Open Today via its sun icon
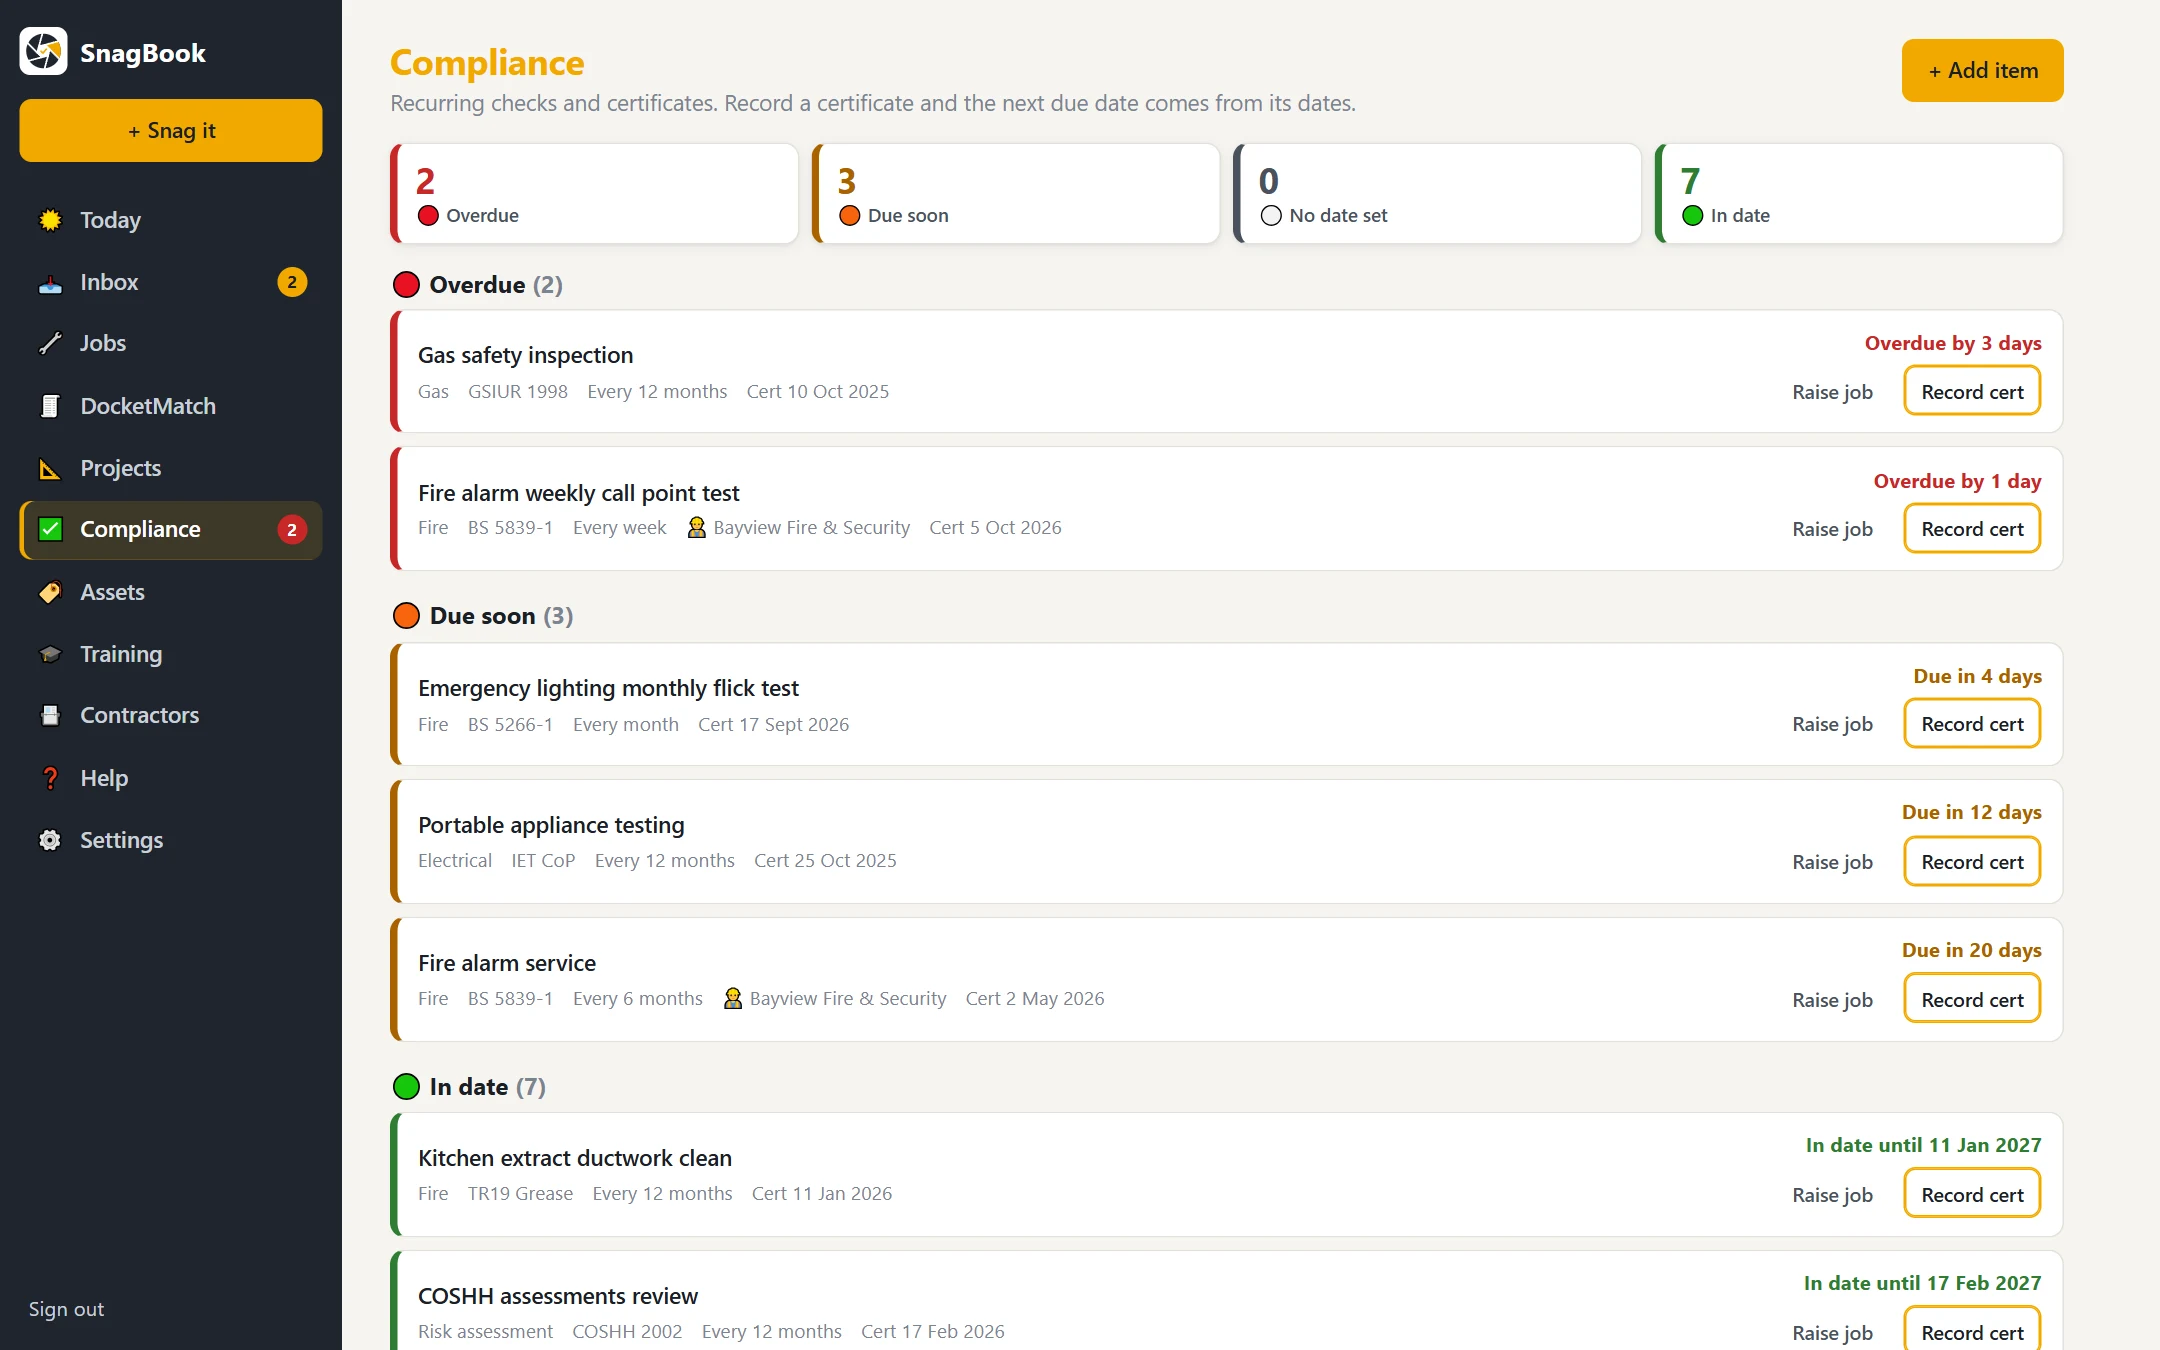 click(x=50, y=220)
